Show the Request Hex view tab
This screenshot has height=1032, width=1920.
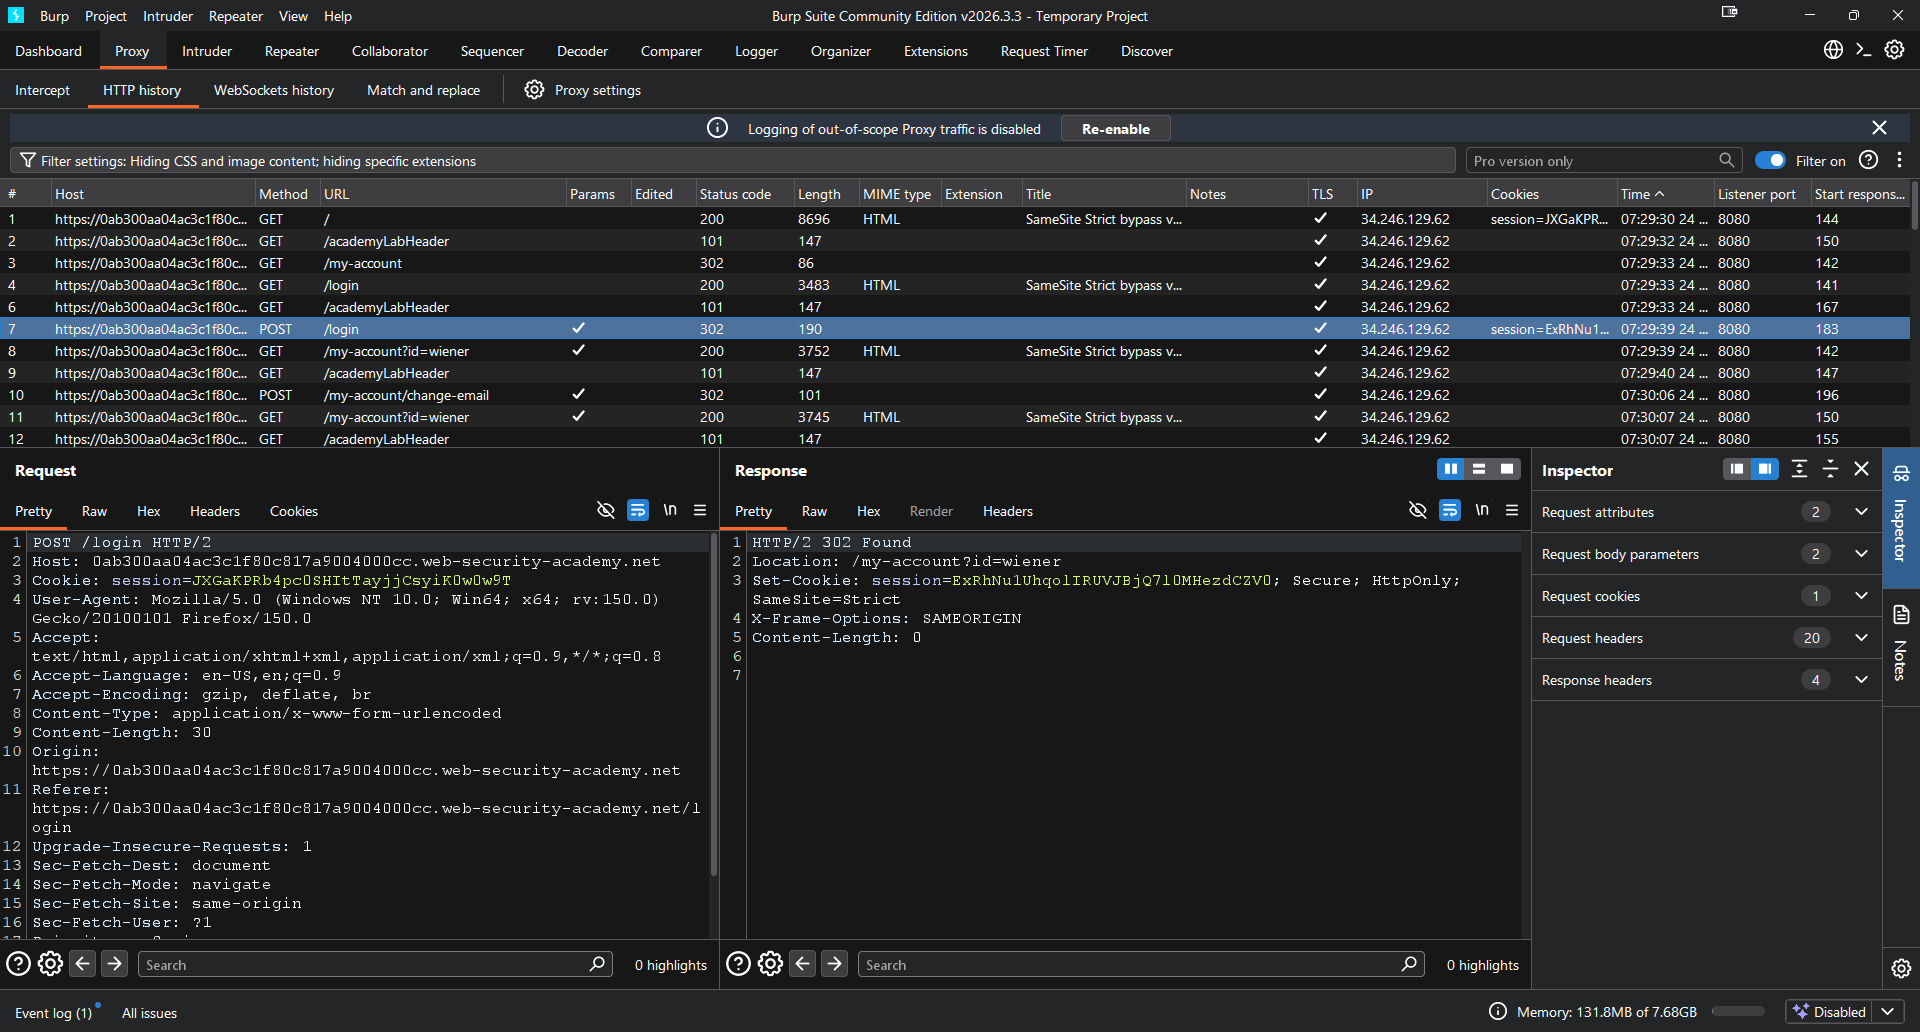tap(148, 511)
